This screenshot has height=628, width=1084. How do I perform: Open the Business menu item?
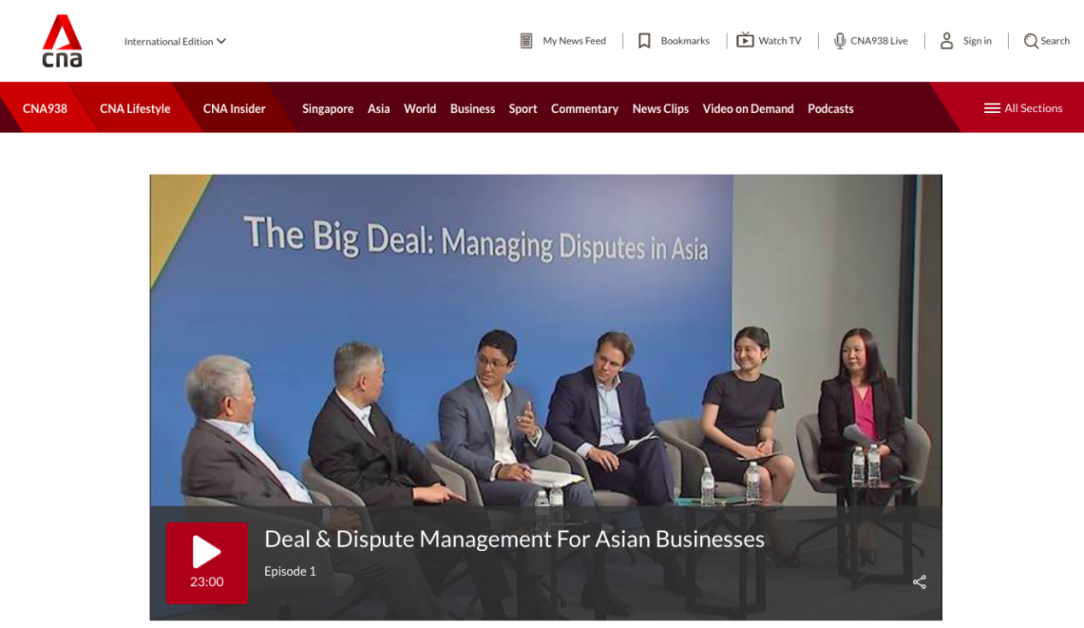472,109
